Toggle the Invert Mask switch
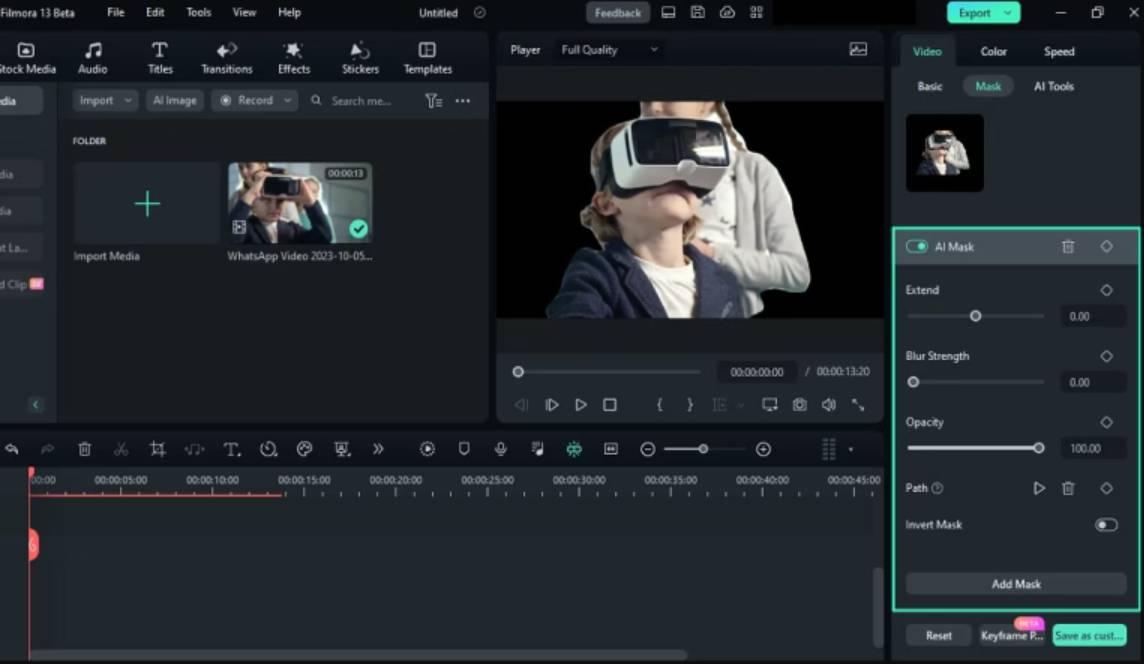Viewport: 1144px width, 664px height. click(x=1106, y=525)
